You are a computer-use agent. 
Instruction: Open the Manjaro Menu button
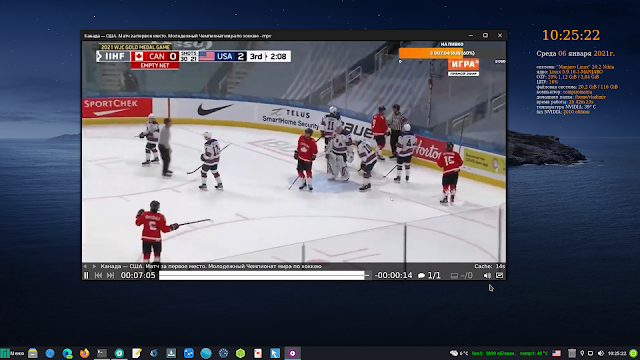pyautogui.click(x=13, y=353)
